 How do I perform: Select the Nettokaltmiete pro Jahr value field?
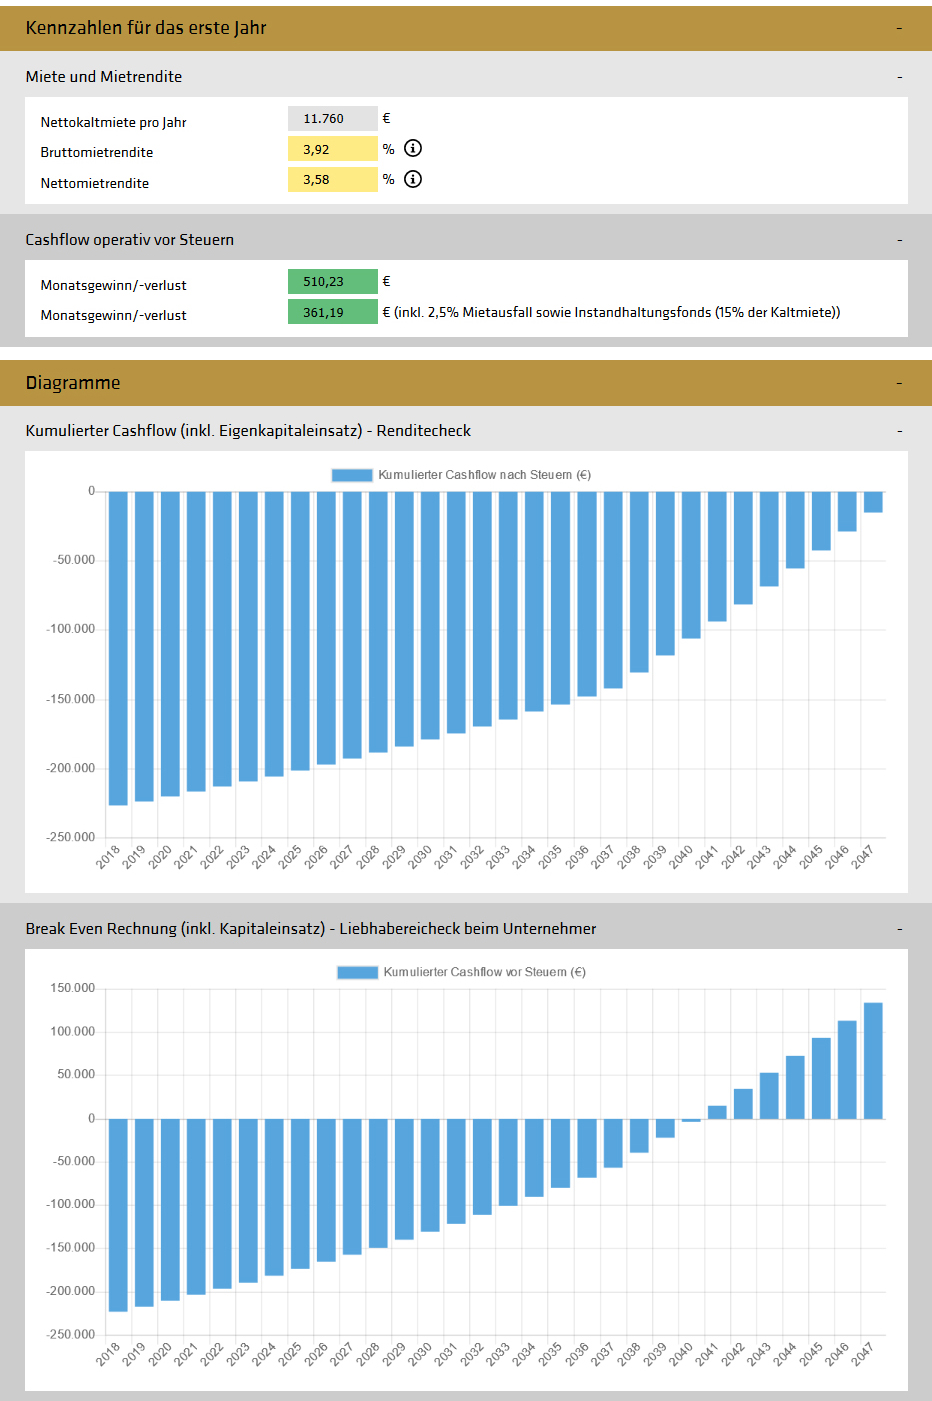click(332, 119)
